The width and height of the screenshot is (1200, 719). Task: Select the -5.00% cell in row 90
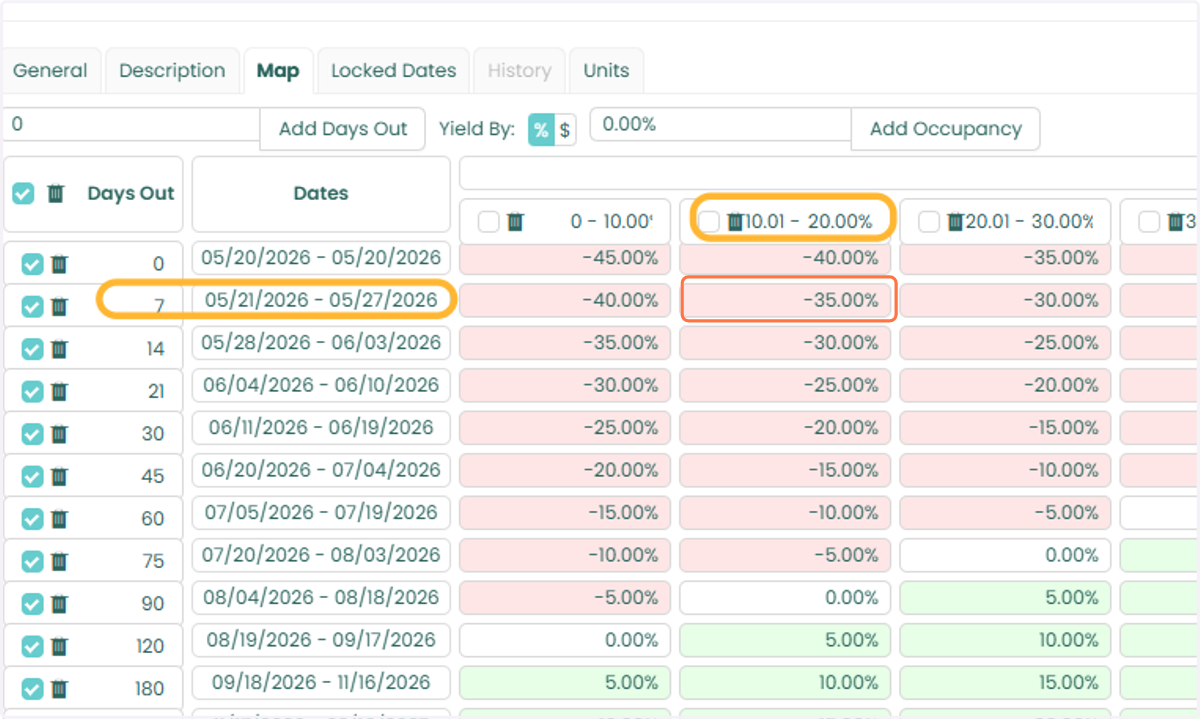[565, 598]
